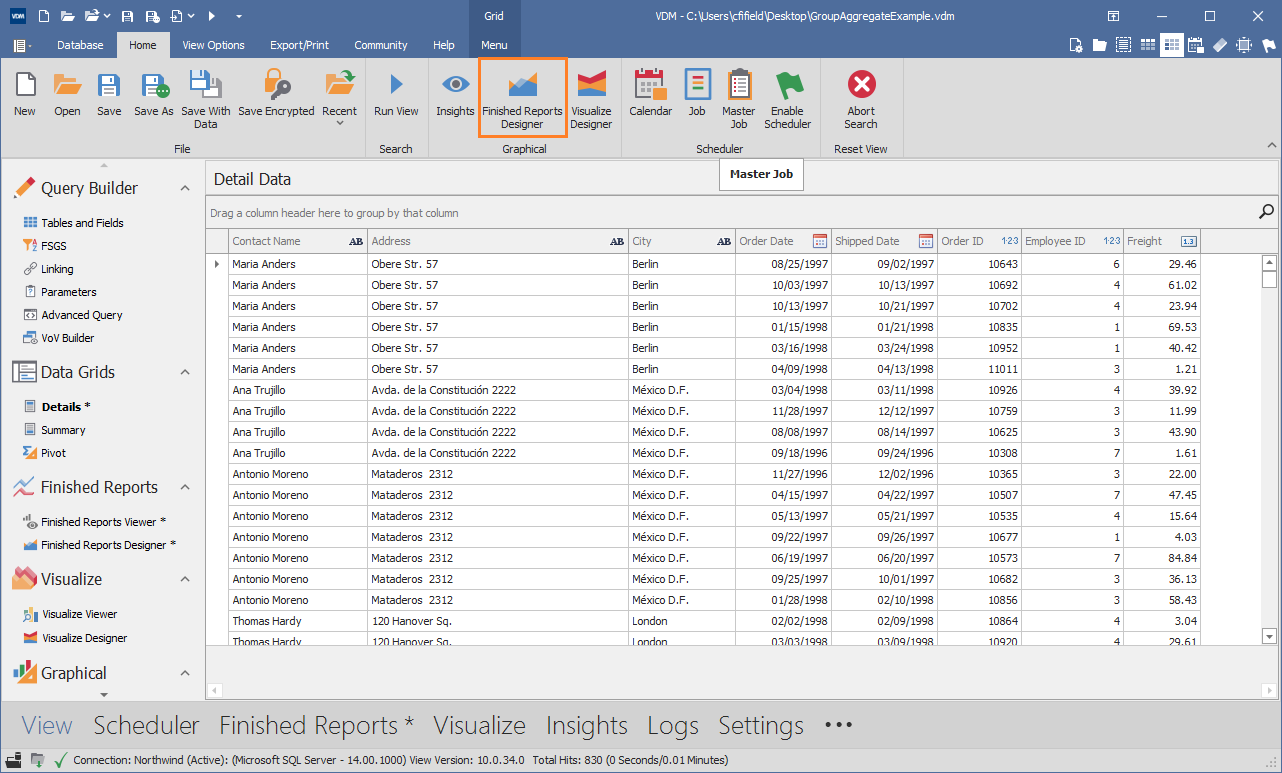Click Enable Scheduler green flag
This screenshot has height=773, width=1282.
[787, 100]
